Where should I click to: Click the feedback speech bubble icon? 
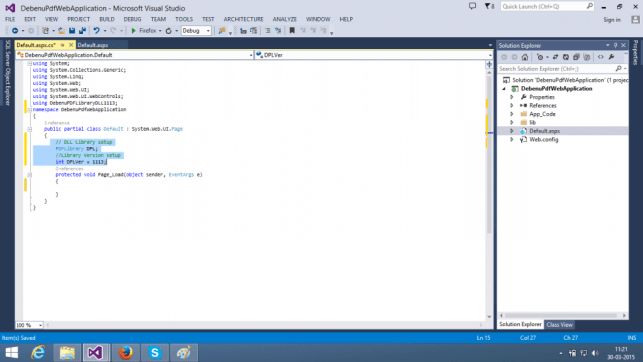point(472,6)
